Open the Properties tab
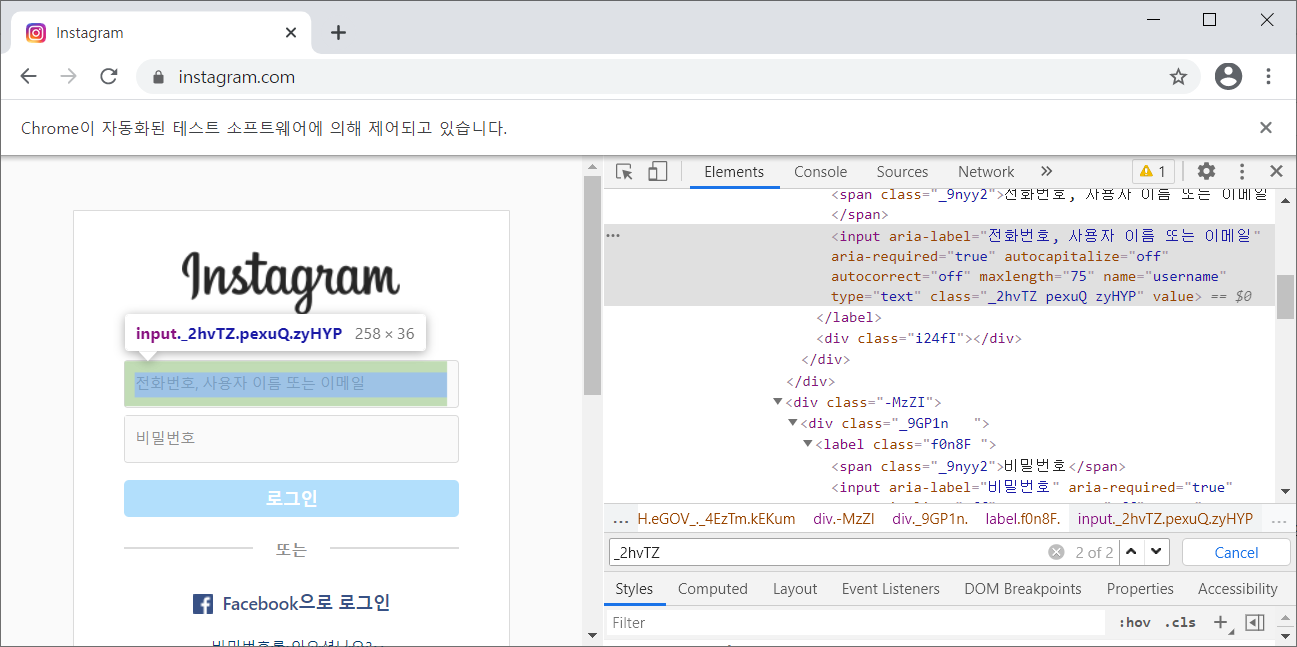This screenshot has width=1297, height=647. coord(1140,589)
